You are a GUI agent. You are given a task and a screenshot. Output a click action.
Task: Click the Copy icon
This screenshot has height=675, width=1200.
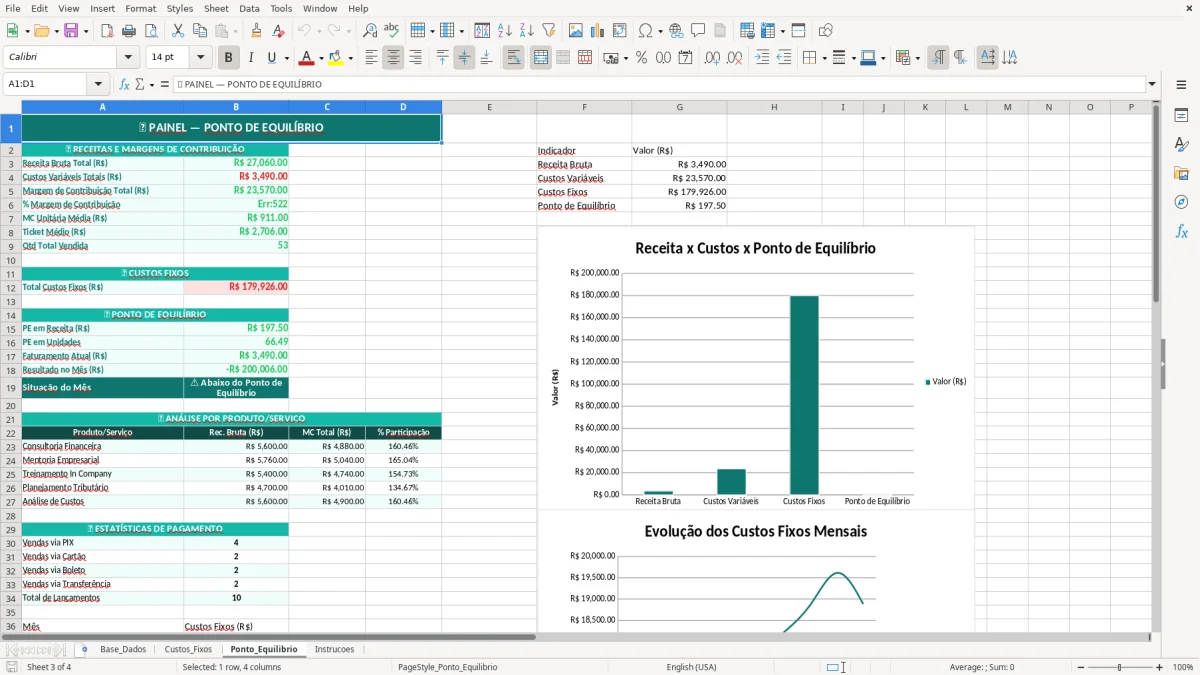click(x=200, y=31)
